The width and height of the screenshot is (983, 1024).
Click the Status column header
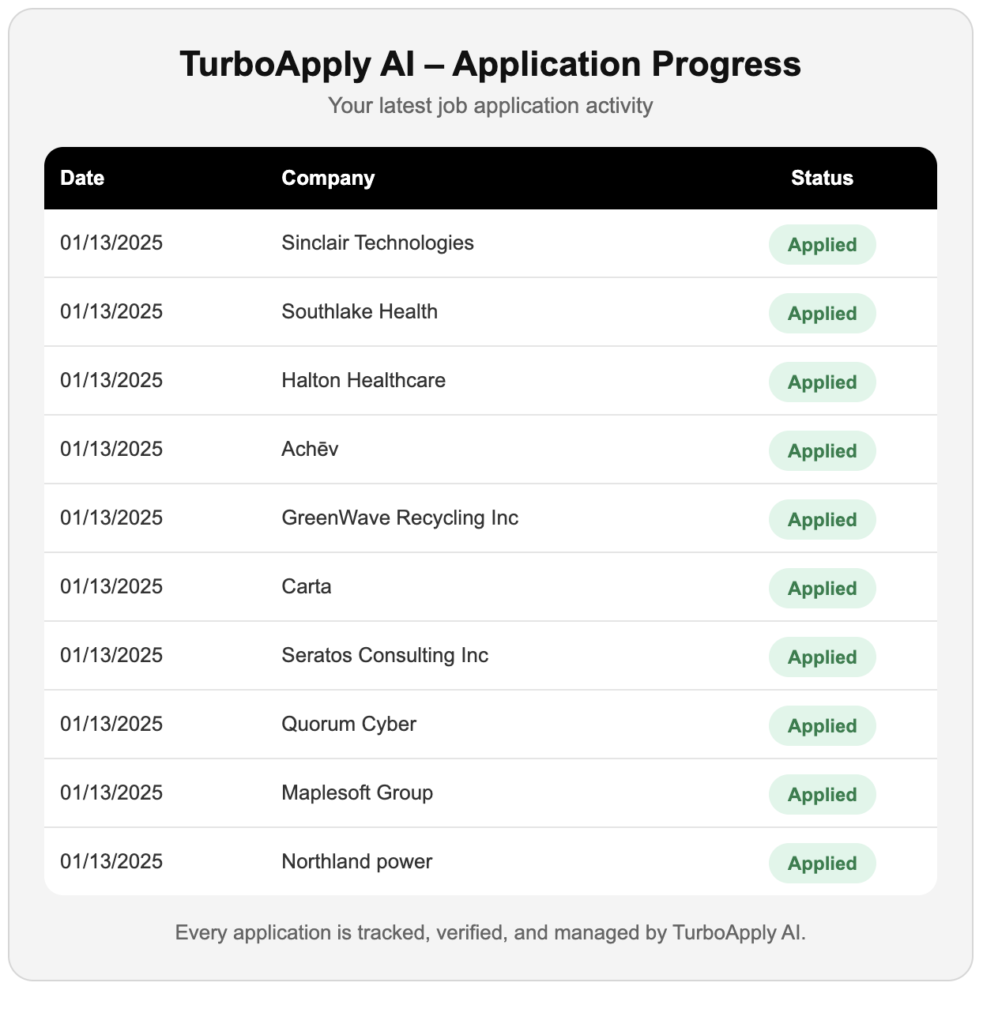pyautogui.click(x=821, y=178)
